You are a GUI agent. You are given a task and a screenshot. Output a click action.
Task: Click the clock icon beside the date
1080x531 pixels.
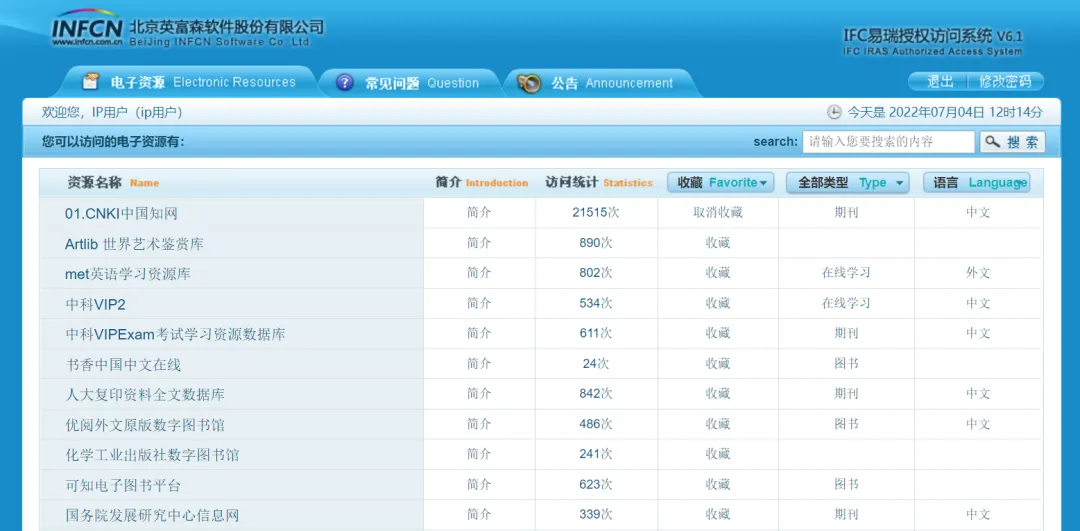[x=833, y=112]
